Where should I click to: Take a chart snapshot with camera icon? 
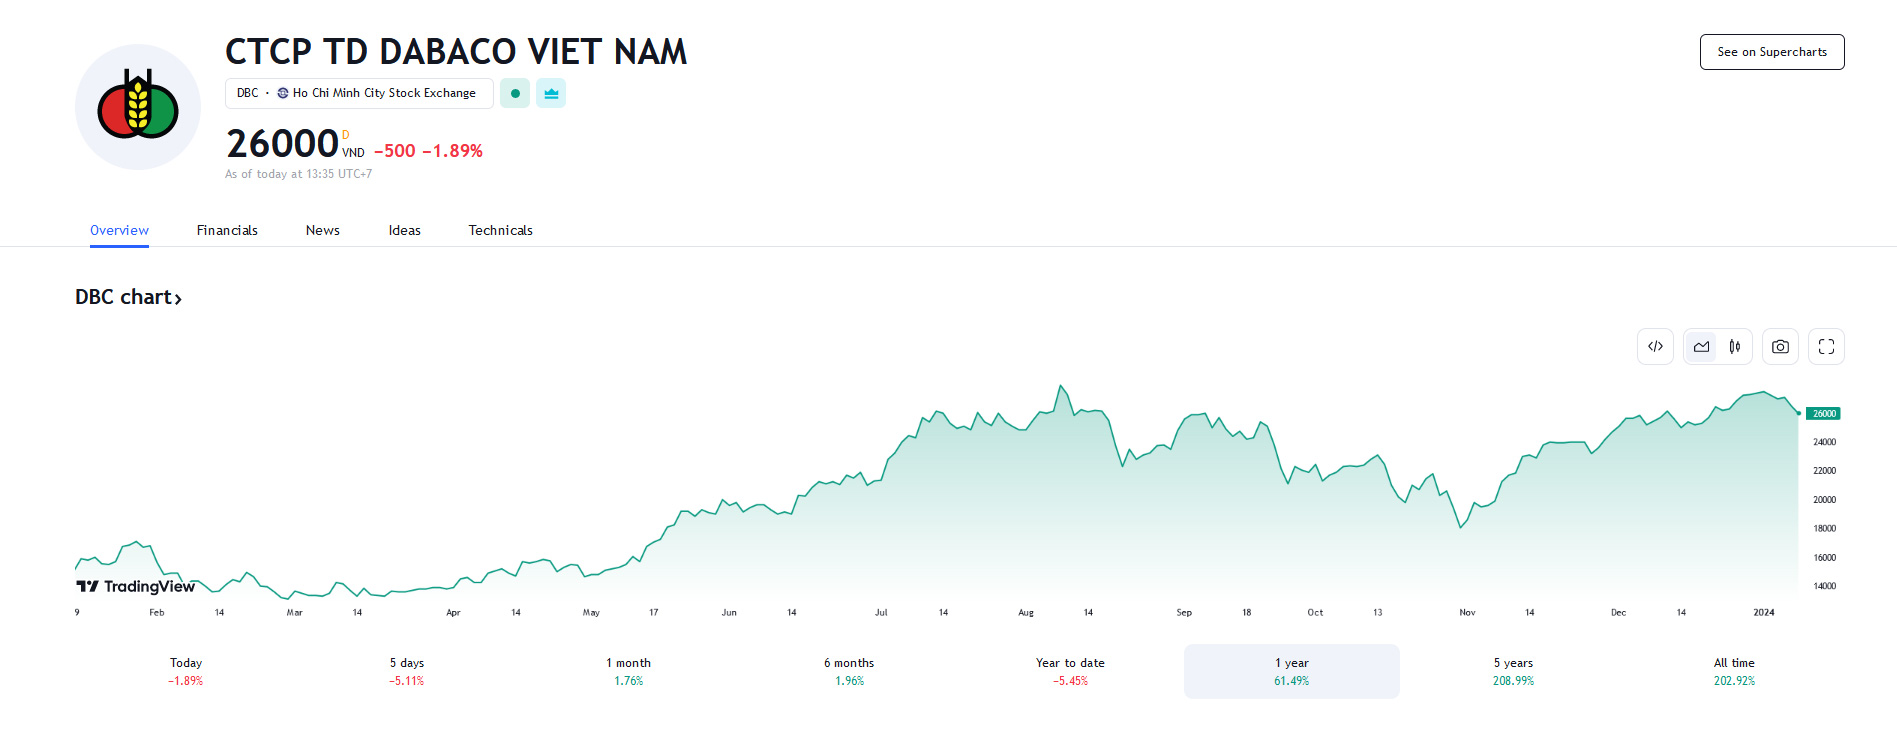[x=1780, y=346]
